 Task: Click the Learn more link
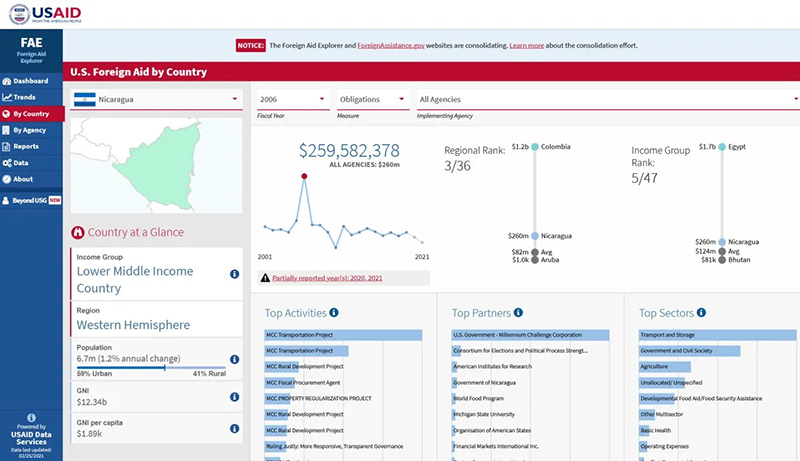tap(526, 45)
